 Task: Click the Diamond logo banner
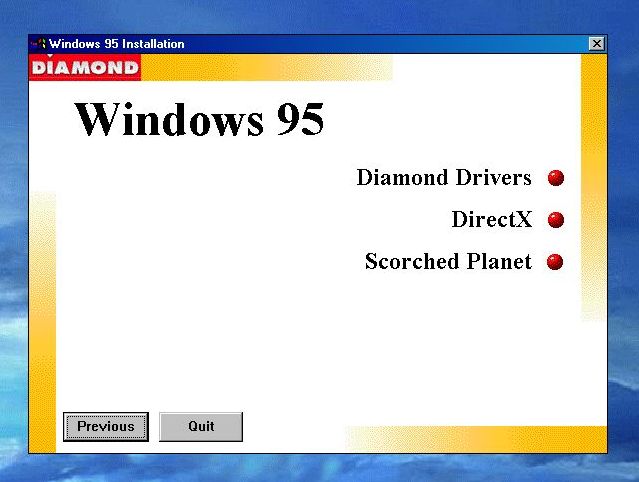click(85, 68)
